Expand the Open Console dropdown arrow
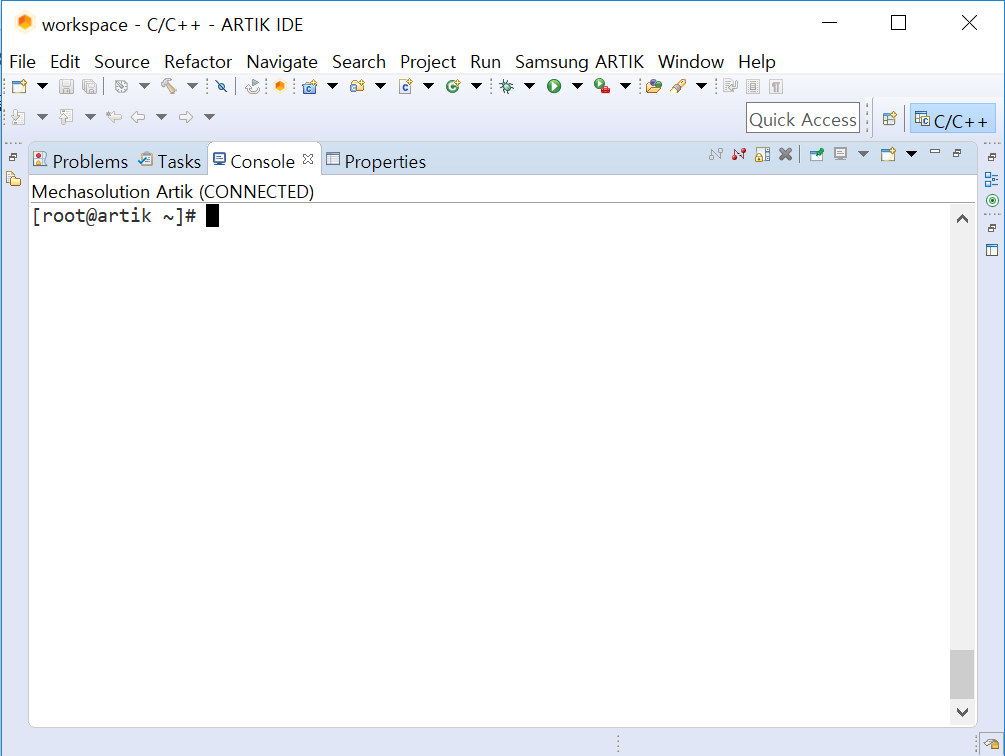Screen dimensions: 1005x756 [911, 154]
